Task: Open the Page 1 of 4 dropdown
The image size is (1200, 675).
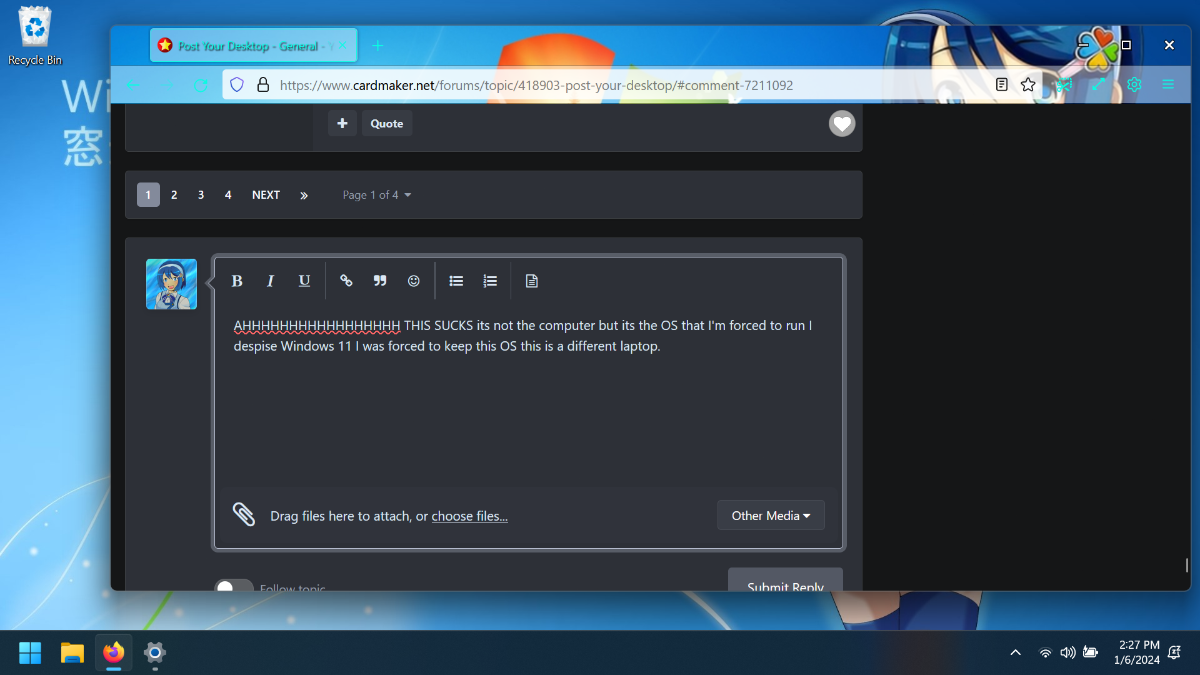Action: [377, 195]
